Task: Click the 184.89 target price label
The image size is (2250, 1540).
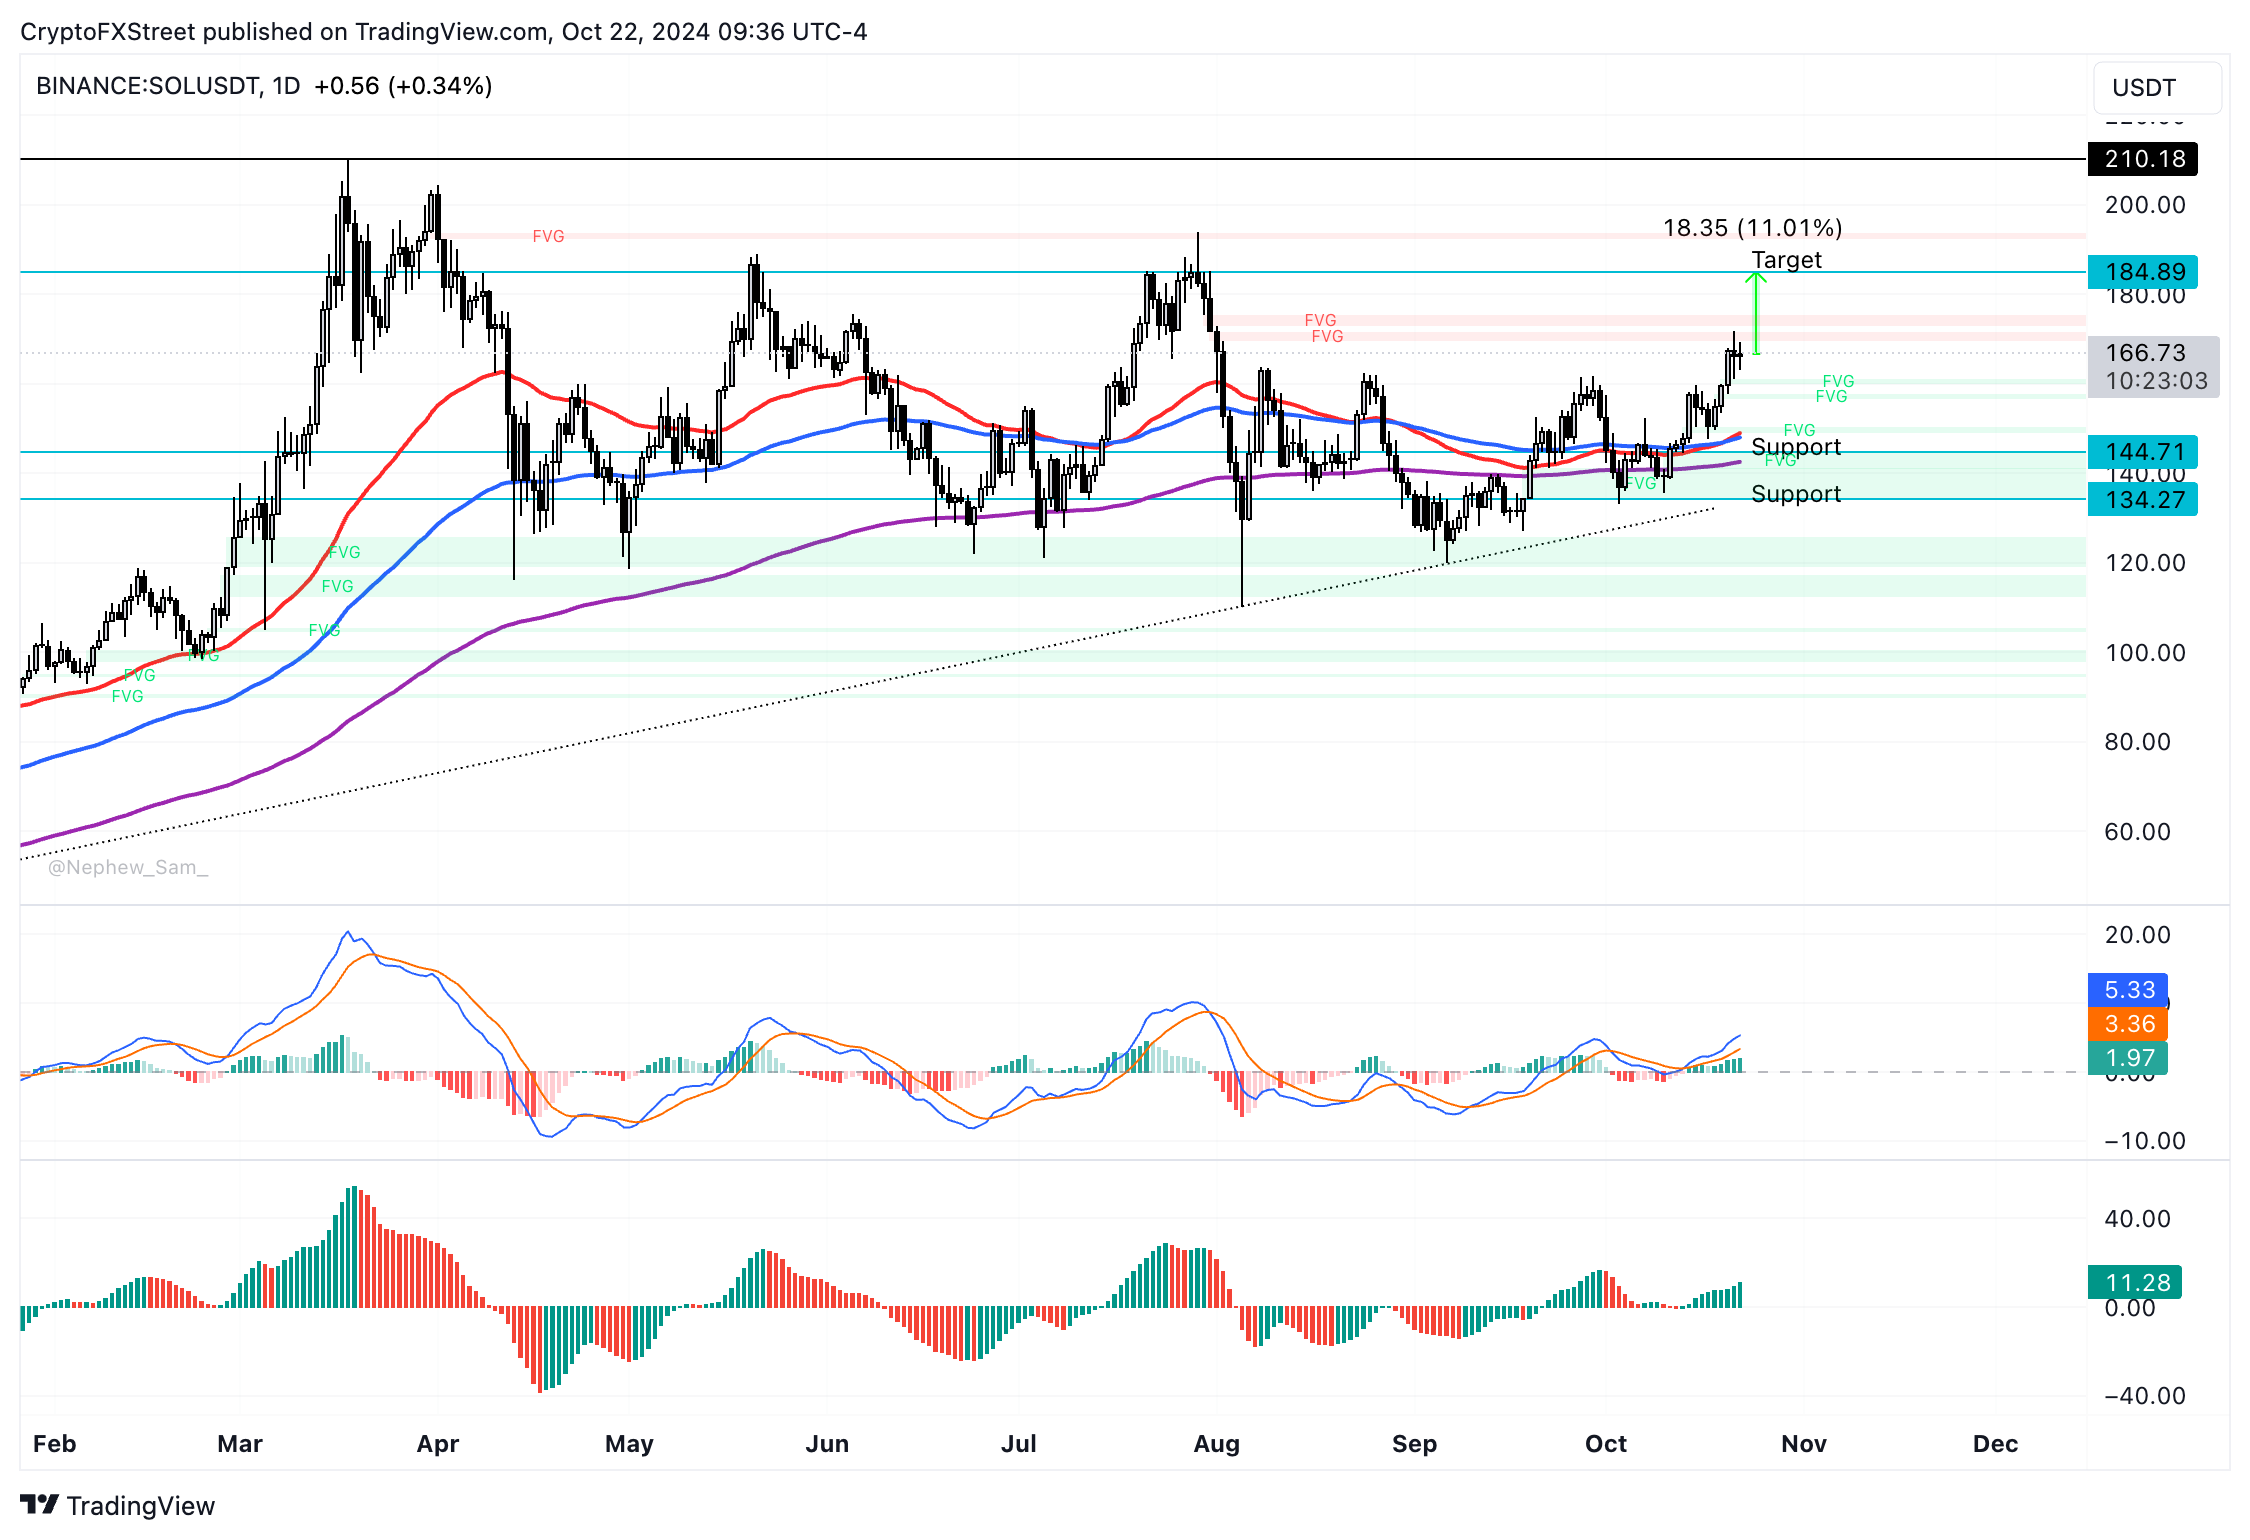Action: point(2143,272)
